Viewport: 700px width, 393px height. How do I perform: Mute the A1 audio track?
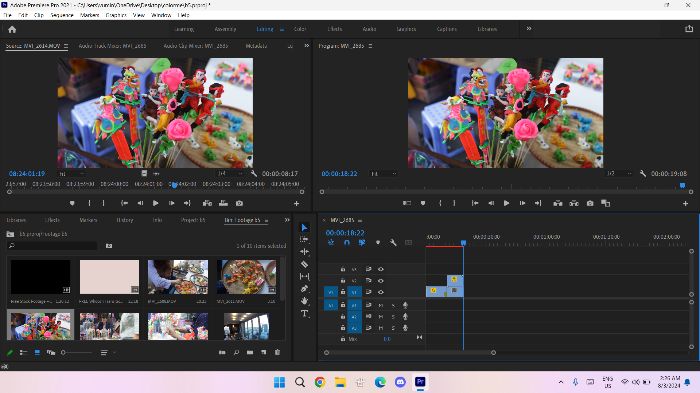(x=381, y=305)
